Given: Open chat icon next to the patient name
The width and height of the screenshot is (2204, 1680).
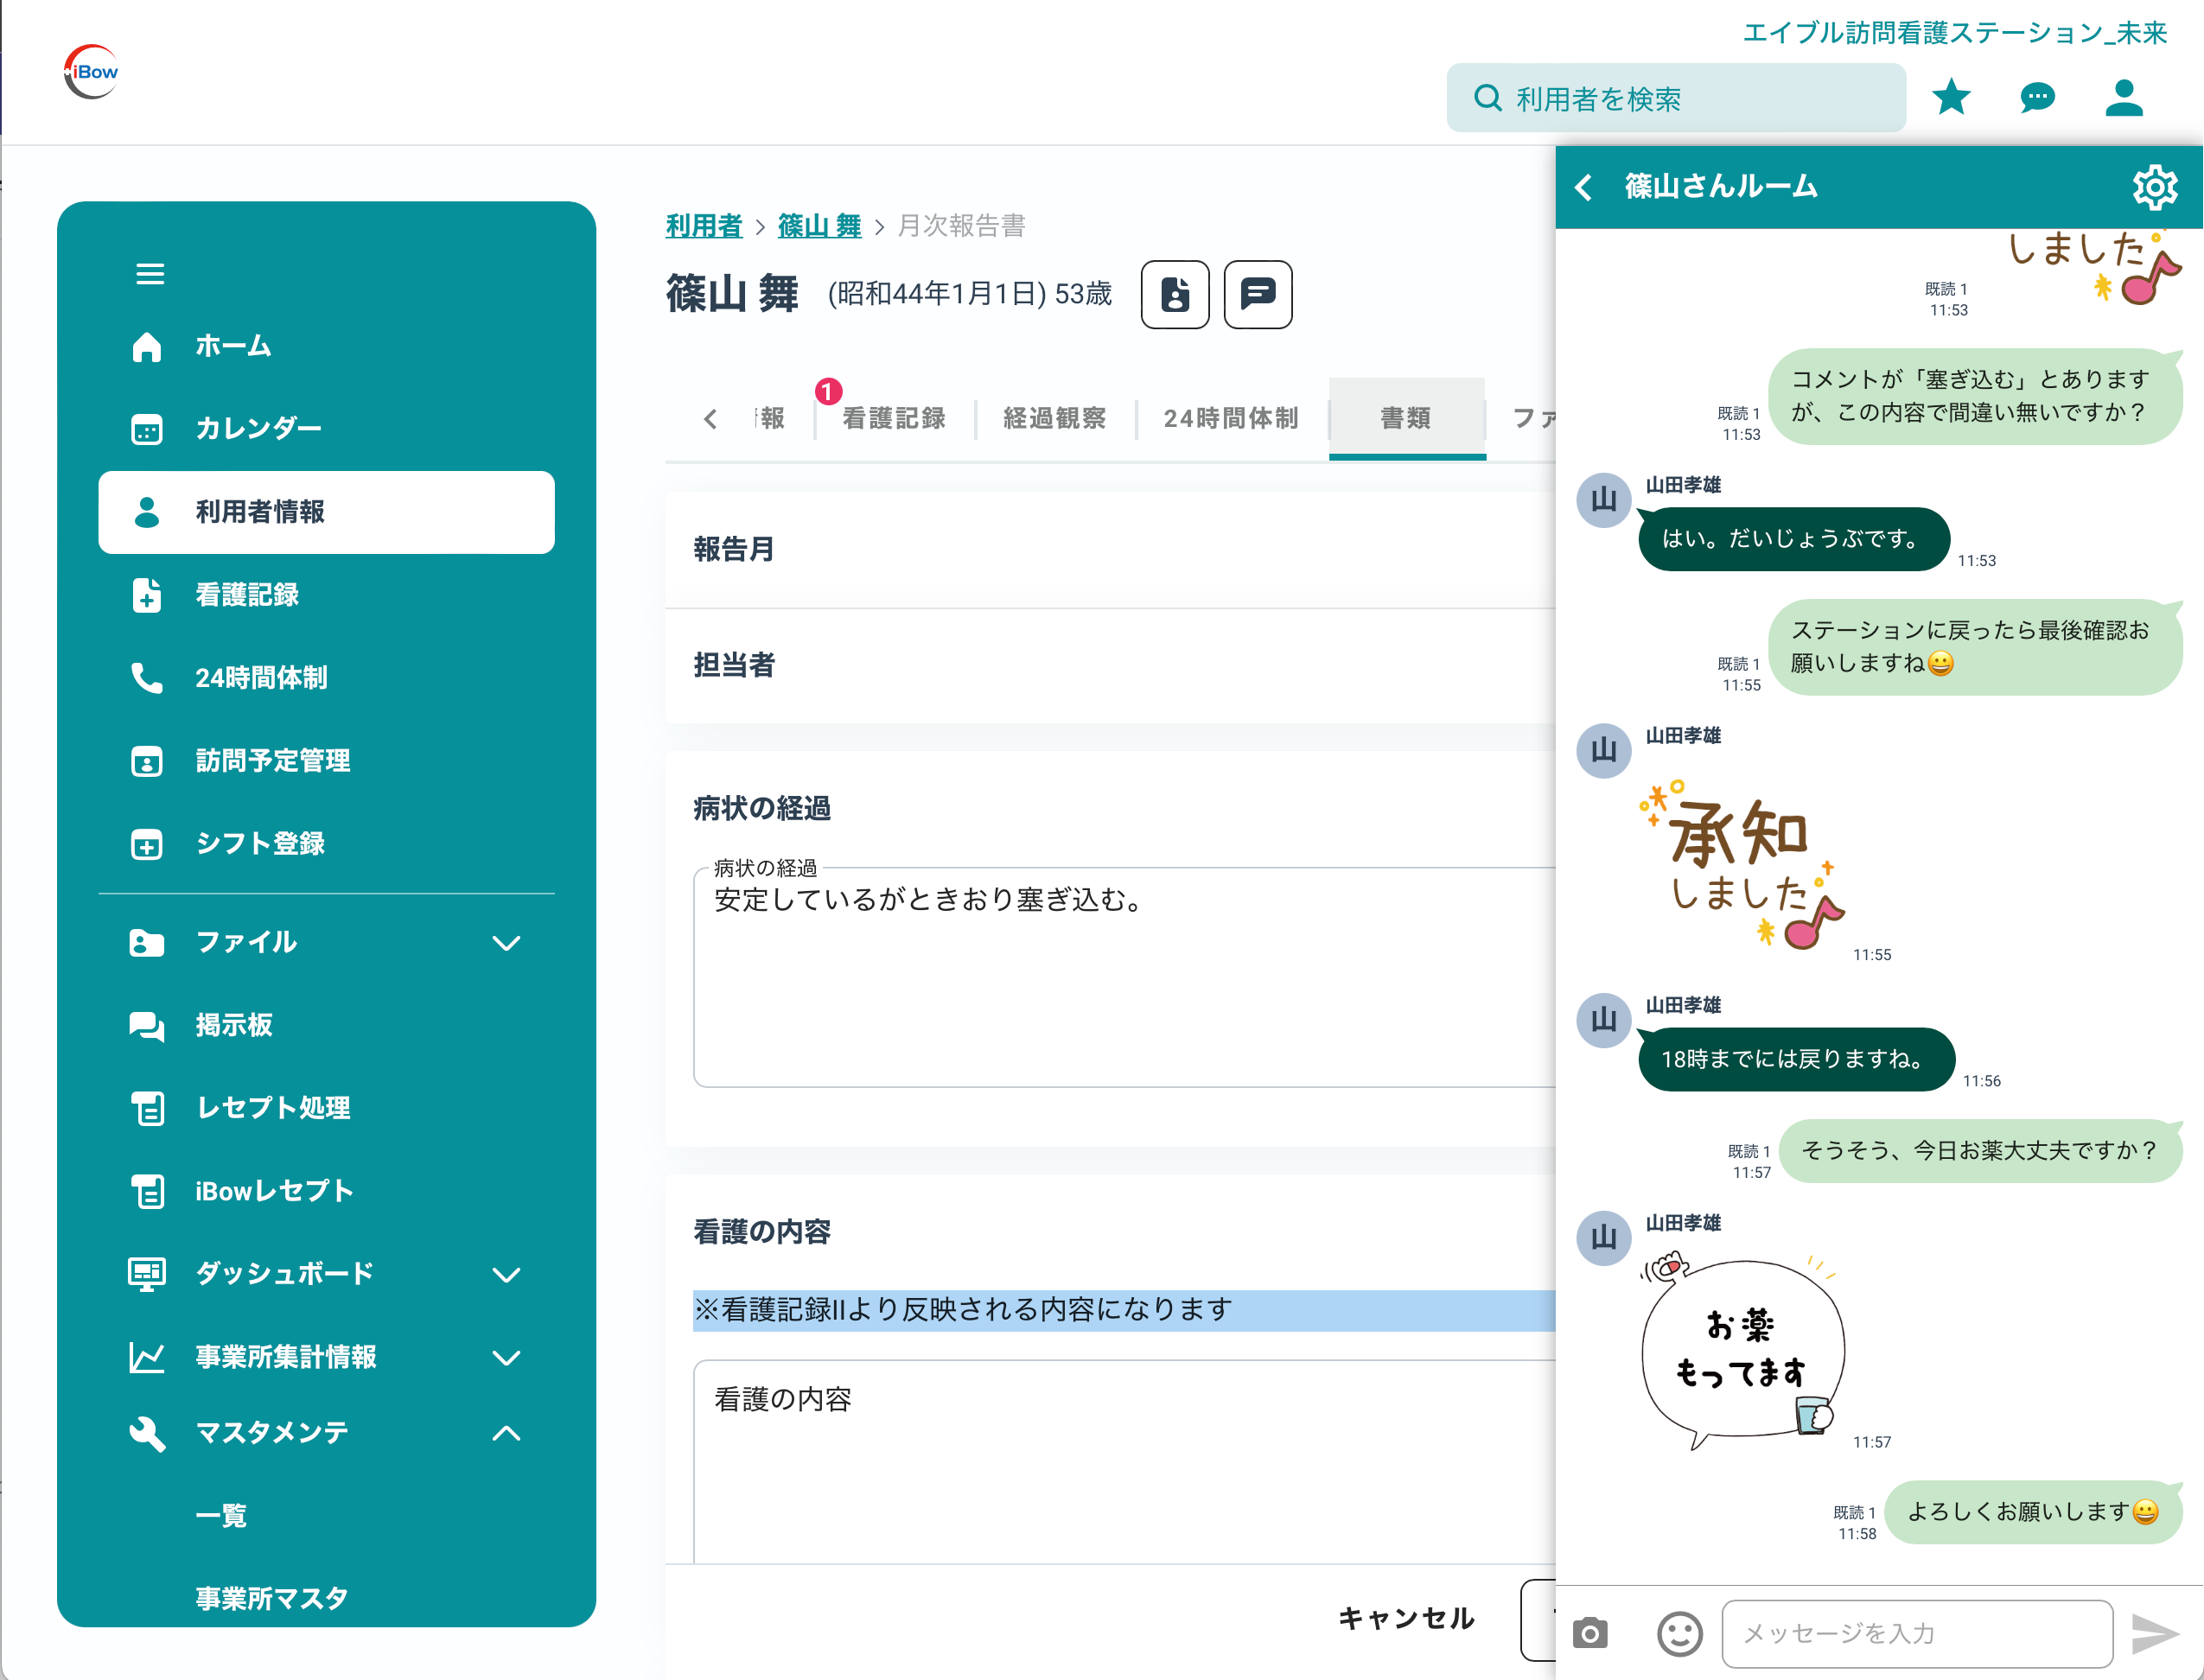Looking at the screenshot, I should 1258,295.
